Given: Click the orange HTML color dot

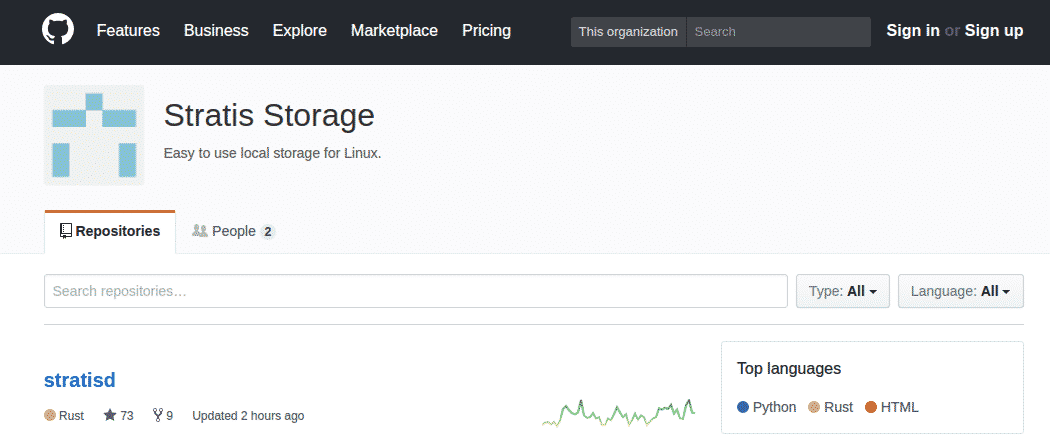Looking at the screenshot, I should 871,407.
